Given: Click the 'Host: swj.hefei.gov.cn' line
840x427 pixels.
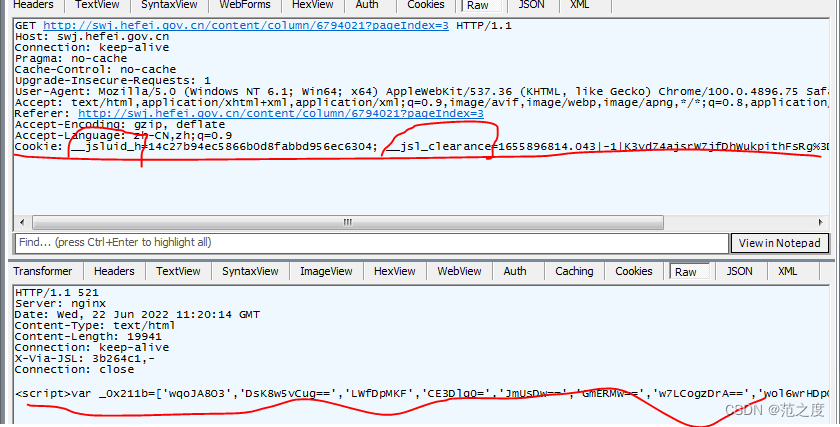Looking at the screenshot, I should (x=92, y=36).
